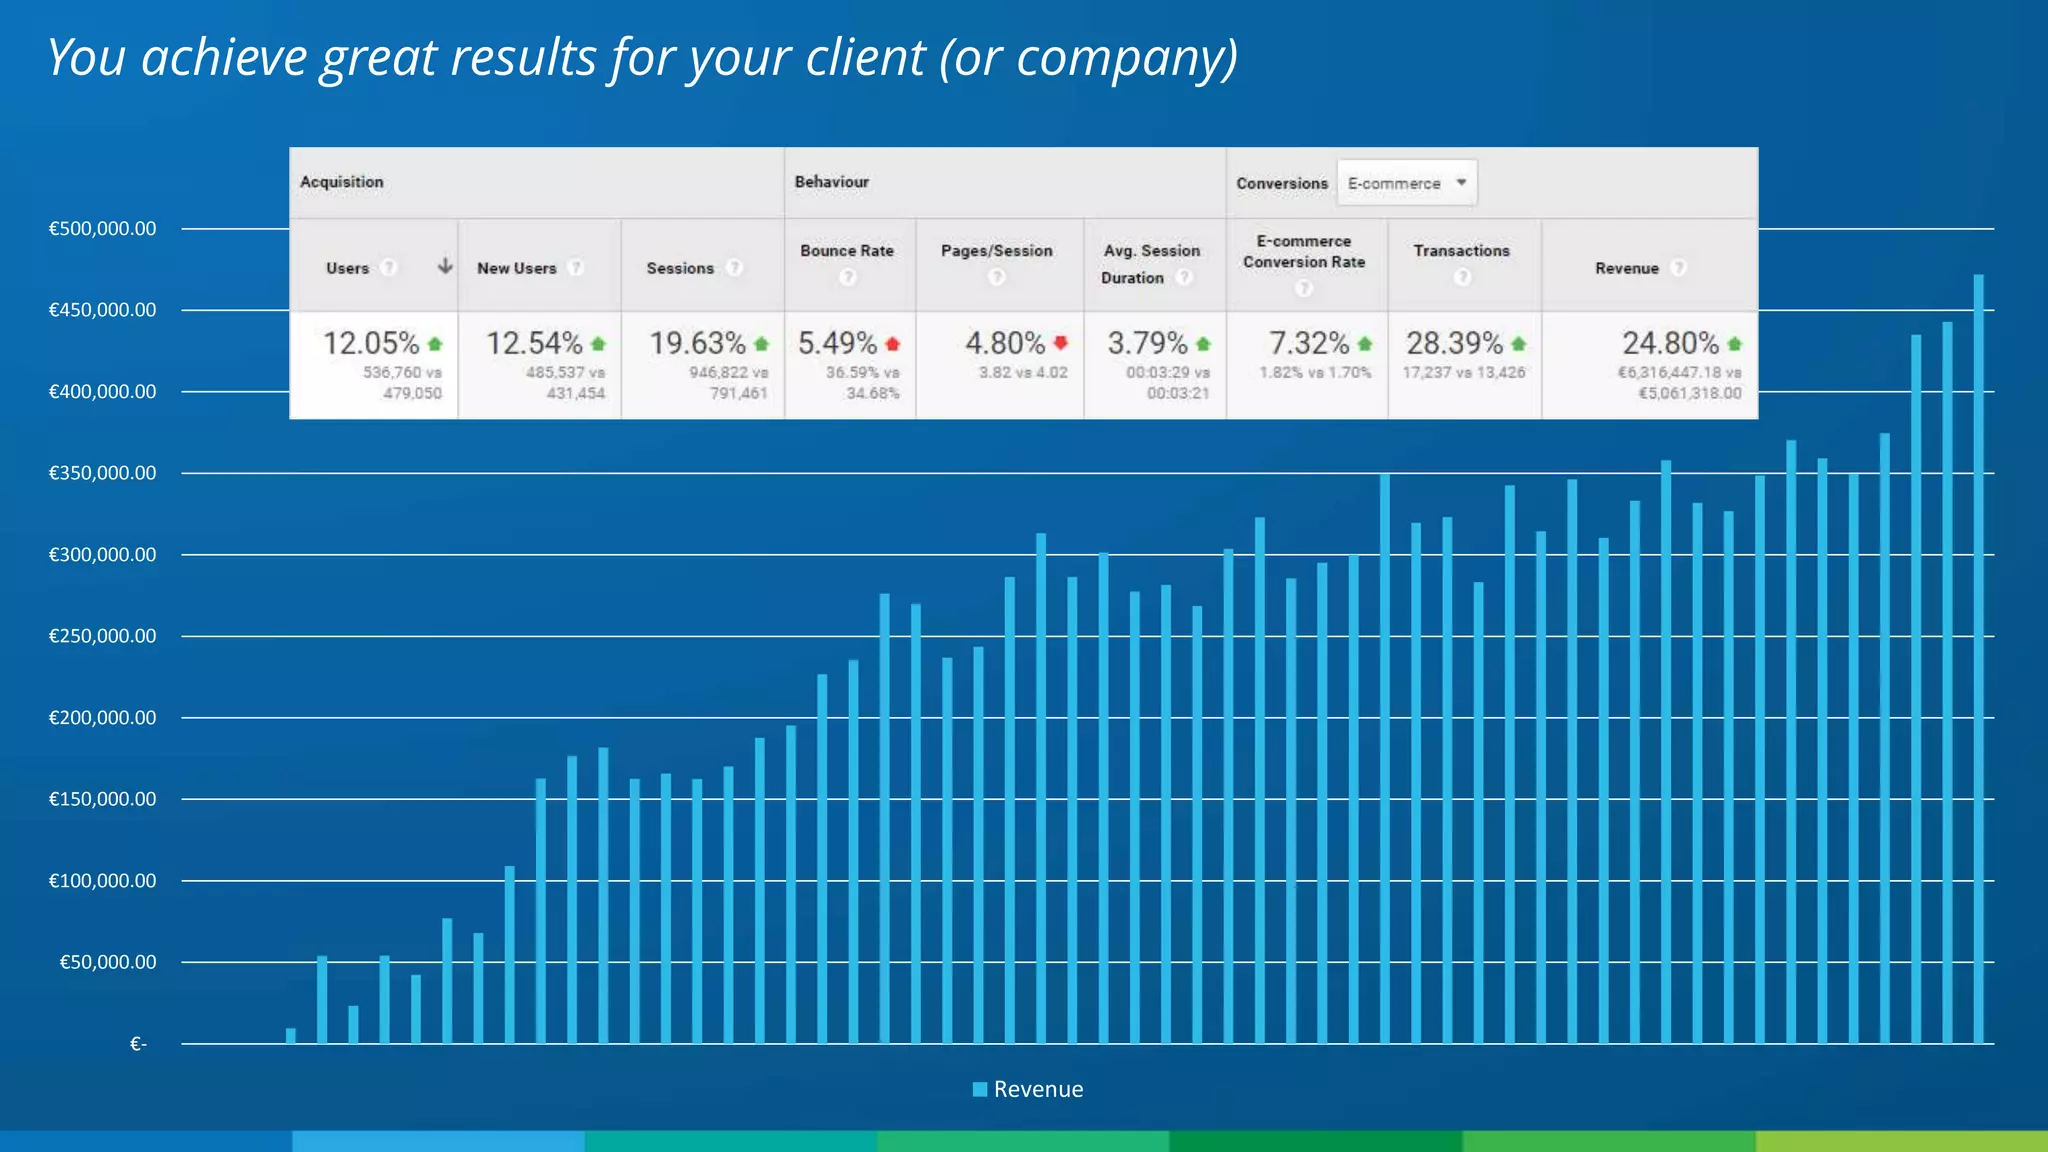Click the help icon next to Users

pyautogui.click(x=389, y=267)
